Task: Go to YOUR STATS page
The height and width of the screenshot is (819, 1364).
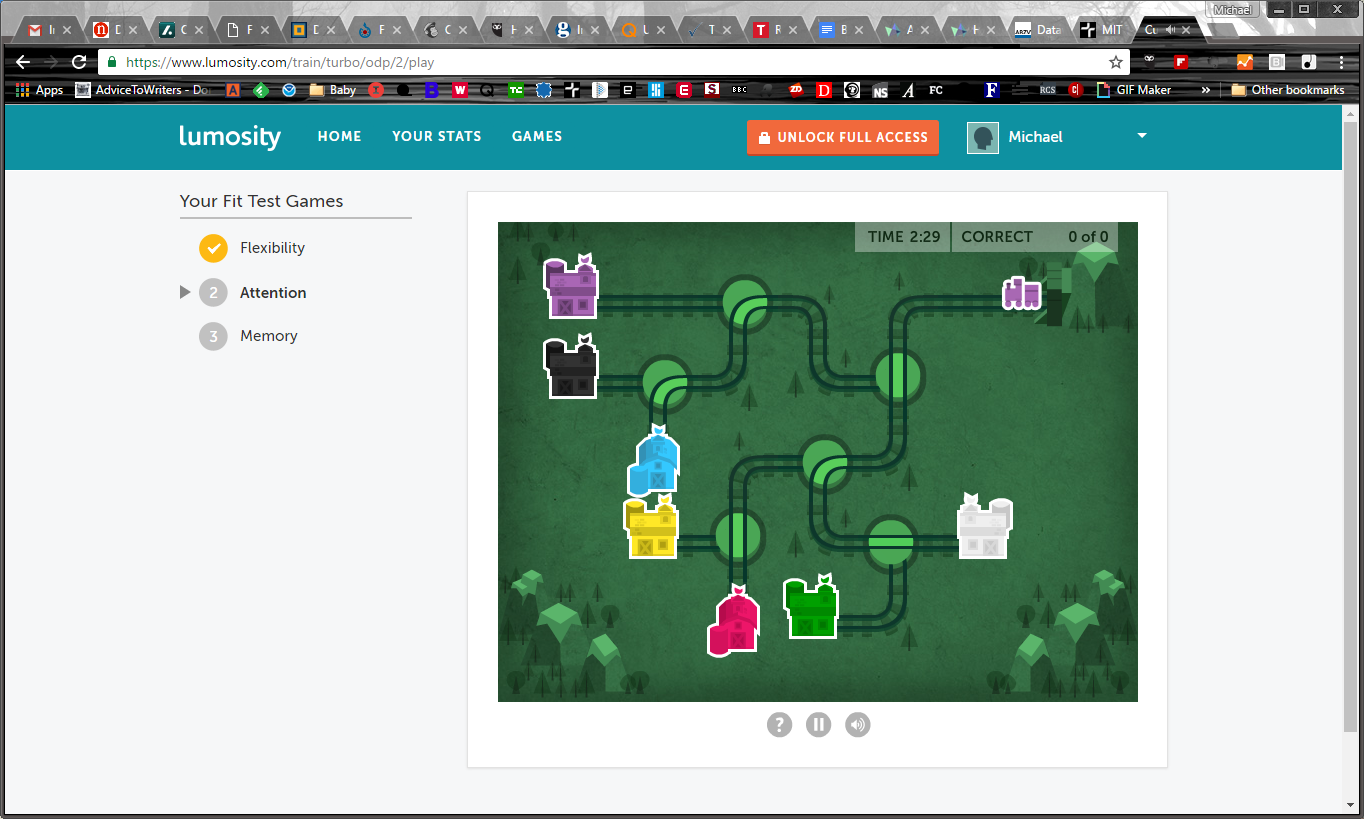Action: [x=436, y=136]
